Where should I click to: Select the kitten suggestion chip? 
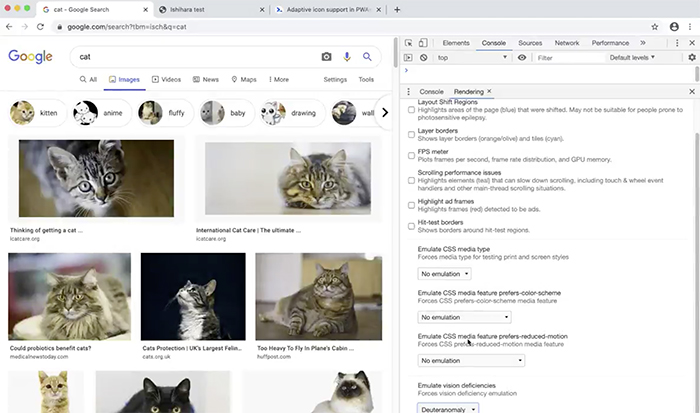coord(37,113)
